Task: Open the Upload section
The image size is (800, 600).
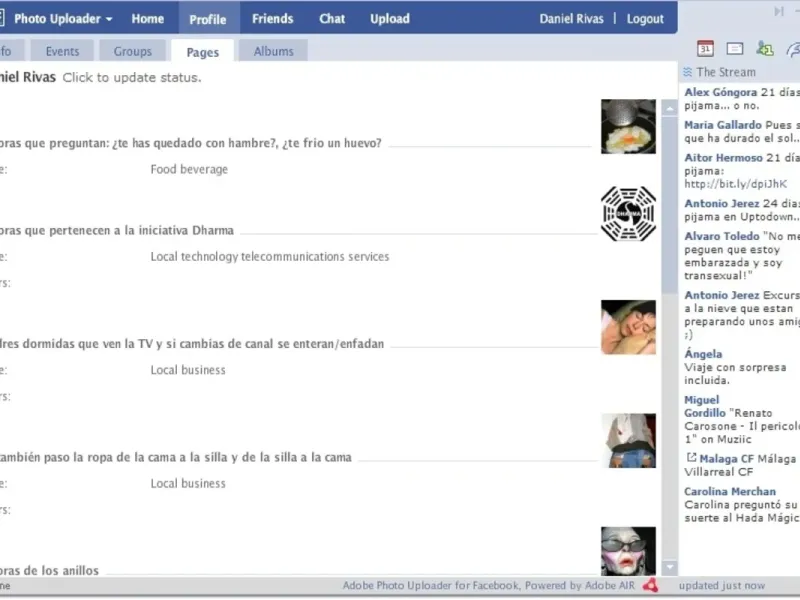Action: click(390, 19)
